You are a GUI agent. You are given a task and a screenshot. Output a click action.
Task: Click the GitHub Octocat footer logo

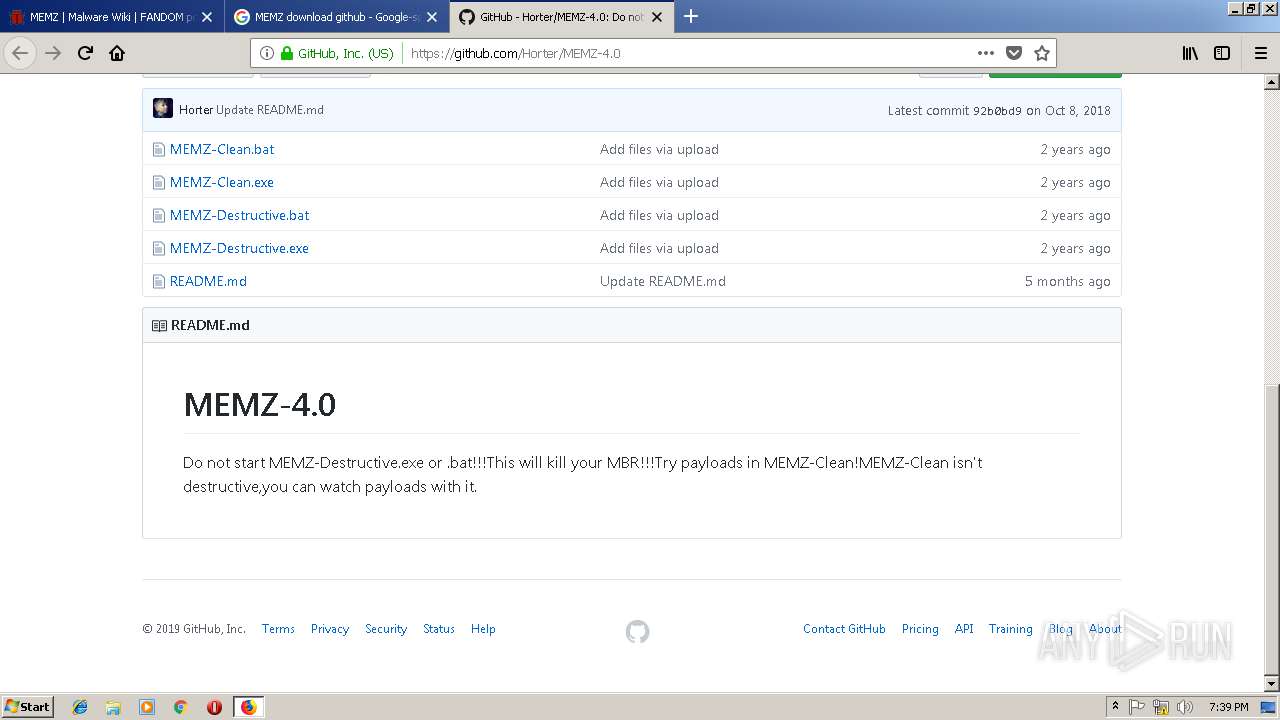tap(637, 631)
